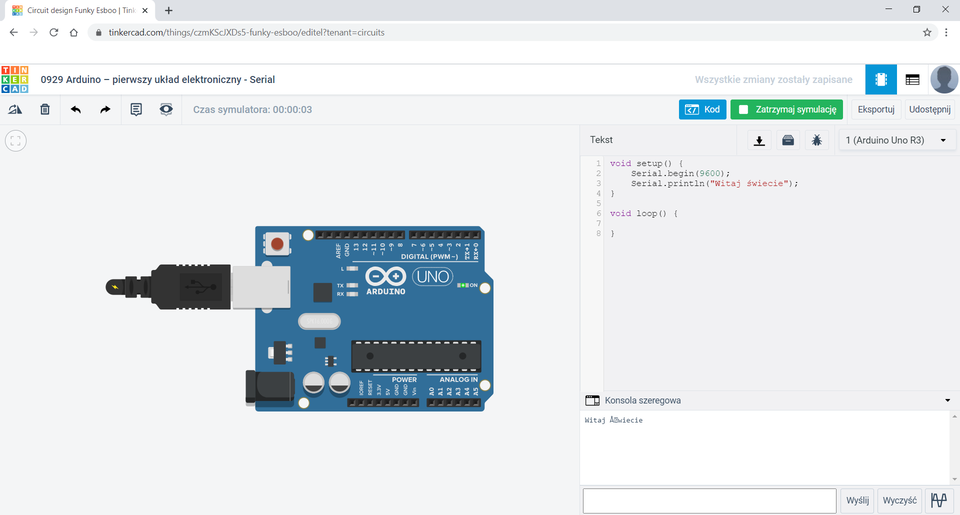Toggle notes visibility eye icon
The image size is (960, 515).
pos(166,110)
